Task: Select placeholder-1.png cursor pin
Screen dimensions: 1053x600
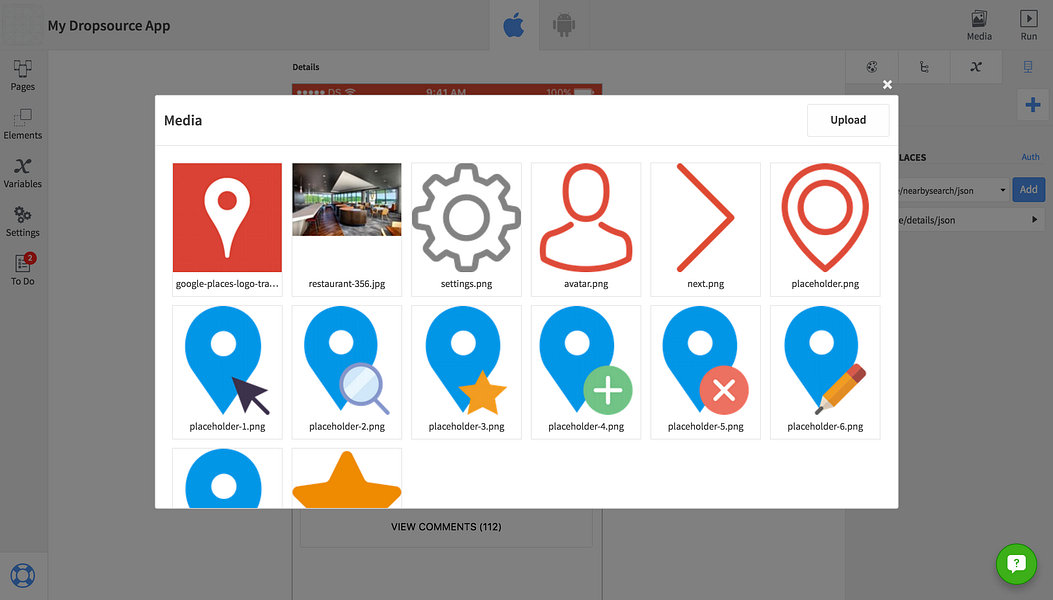Action: 227,372
